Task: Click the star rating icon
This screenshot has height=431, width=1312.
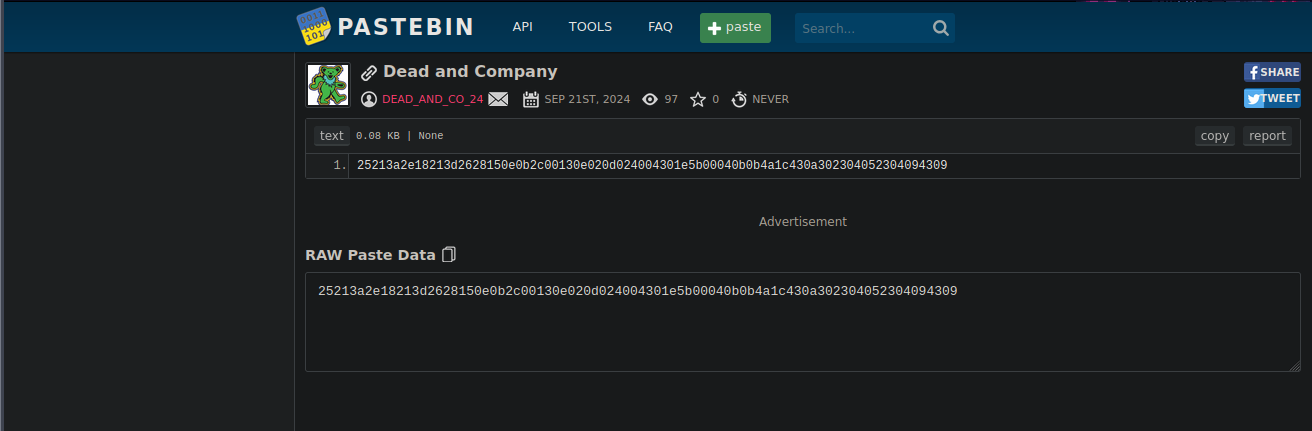Action: pos(698,99)
